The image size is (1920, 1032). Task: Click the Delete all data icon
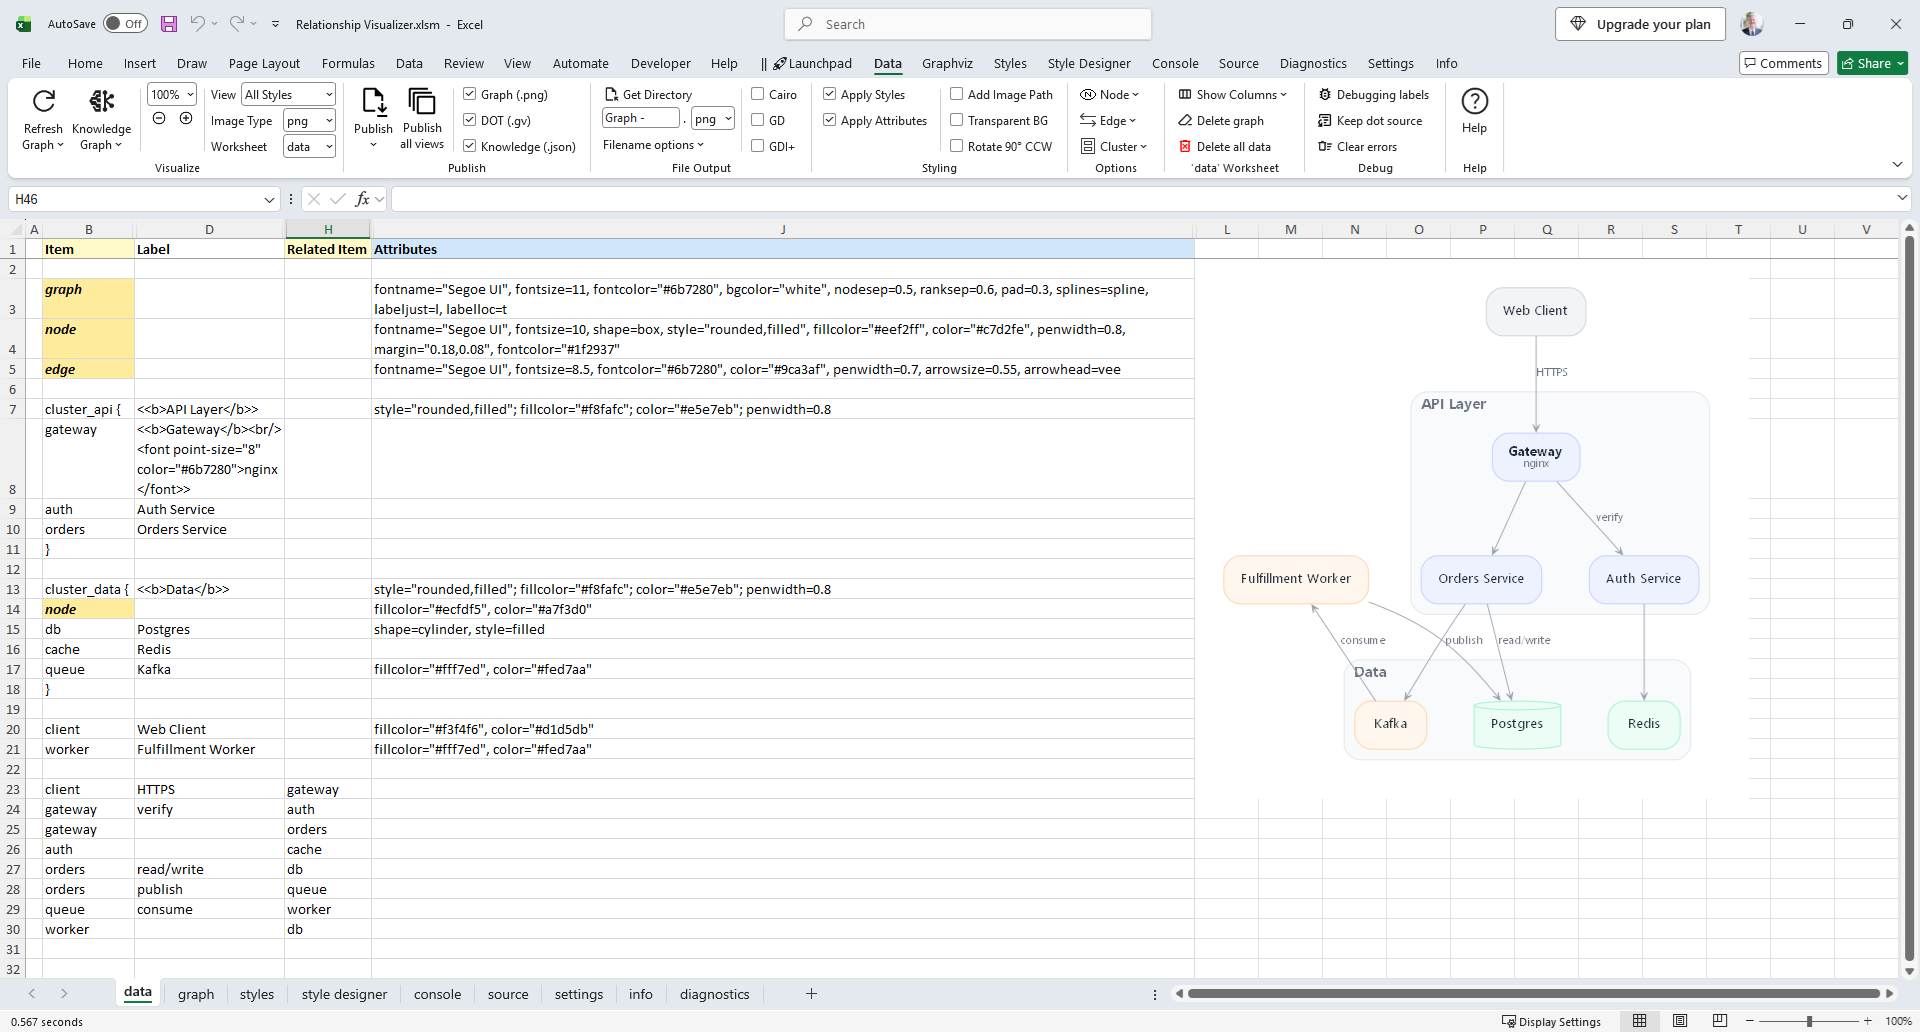point(1185,146)
